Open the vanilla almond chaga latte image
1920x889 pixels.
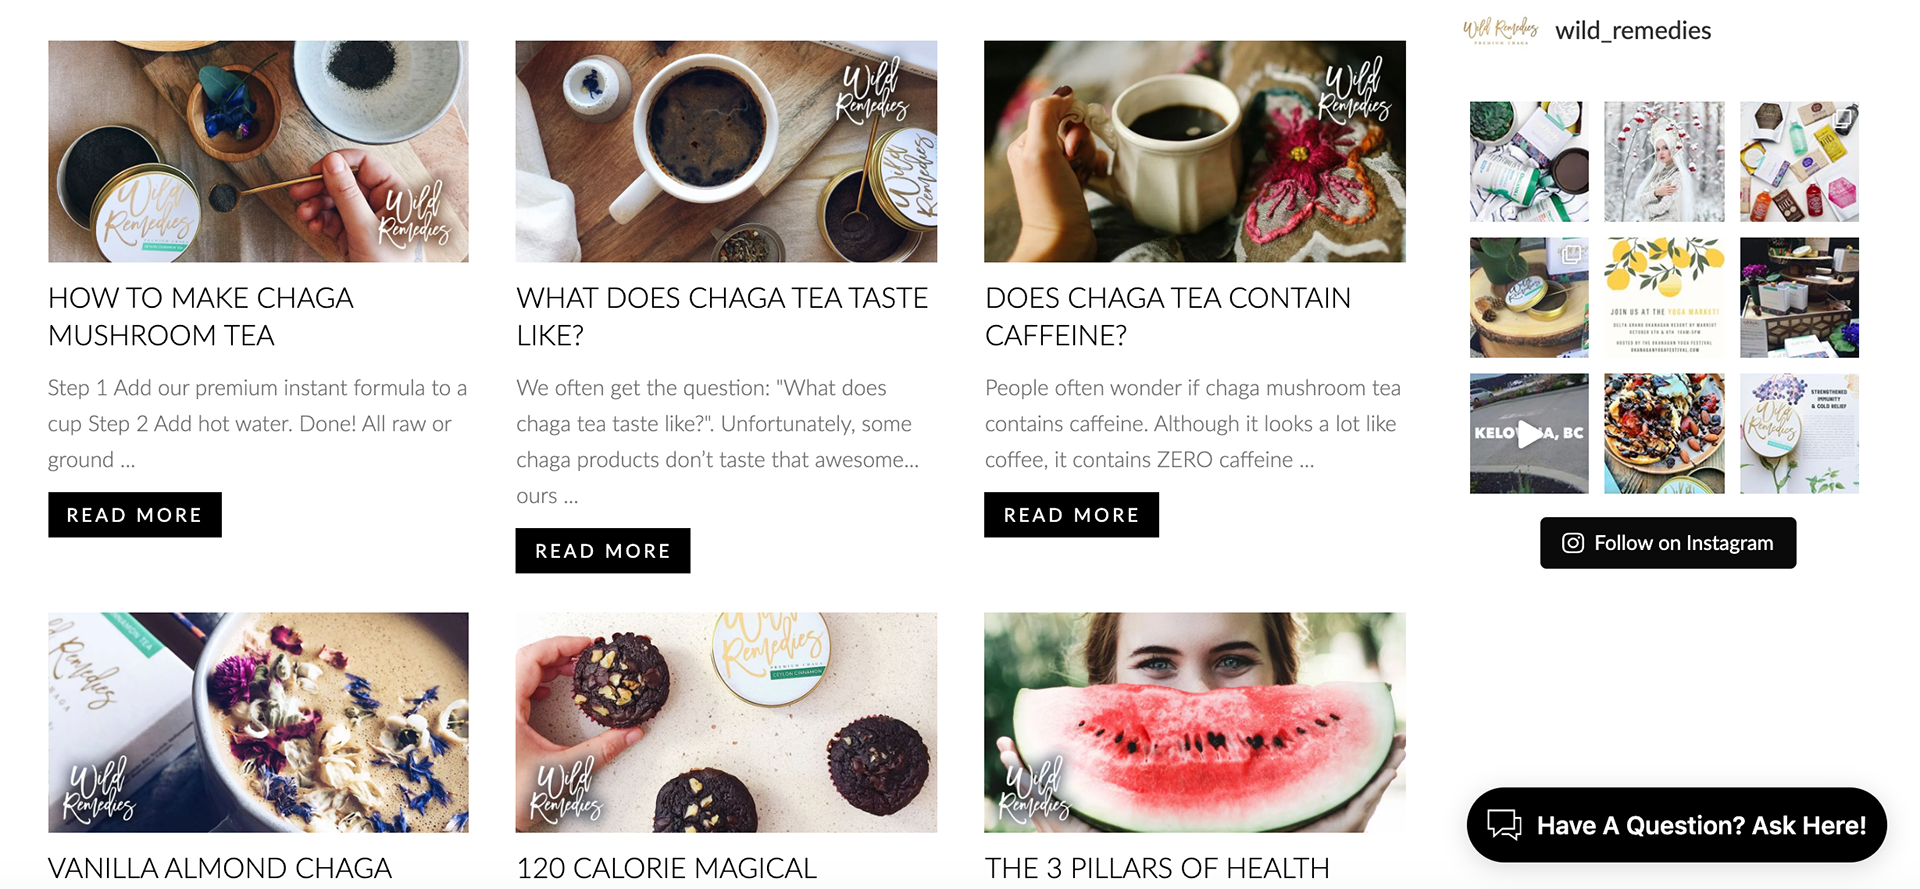coord(258,722)
